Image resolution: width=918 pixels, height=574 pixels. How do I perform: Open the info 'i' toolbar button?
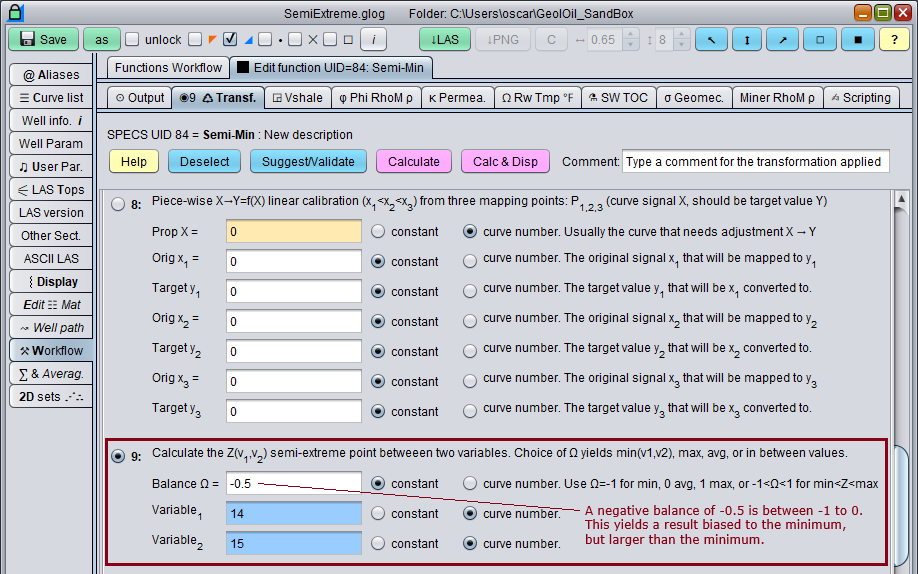pyautogui.click(x=373, y=40)
